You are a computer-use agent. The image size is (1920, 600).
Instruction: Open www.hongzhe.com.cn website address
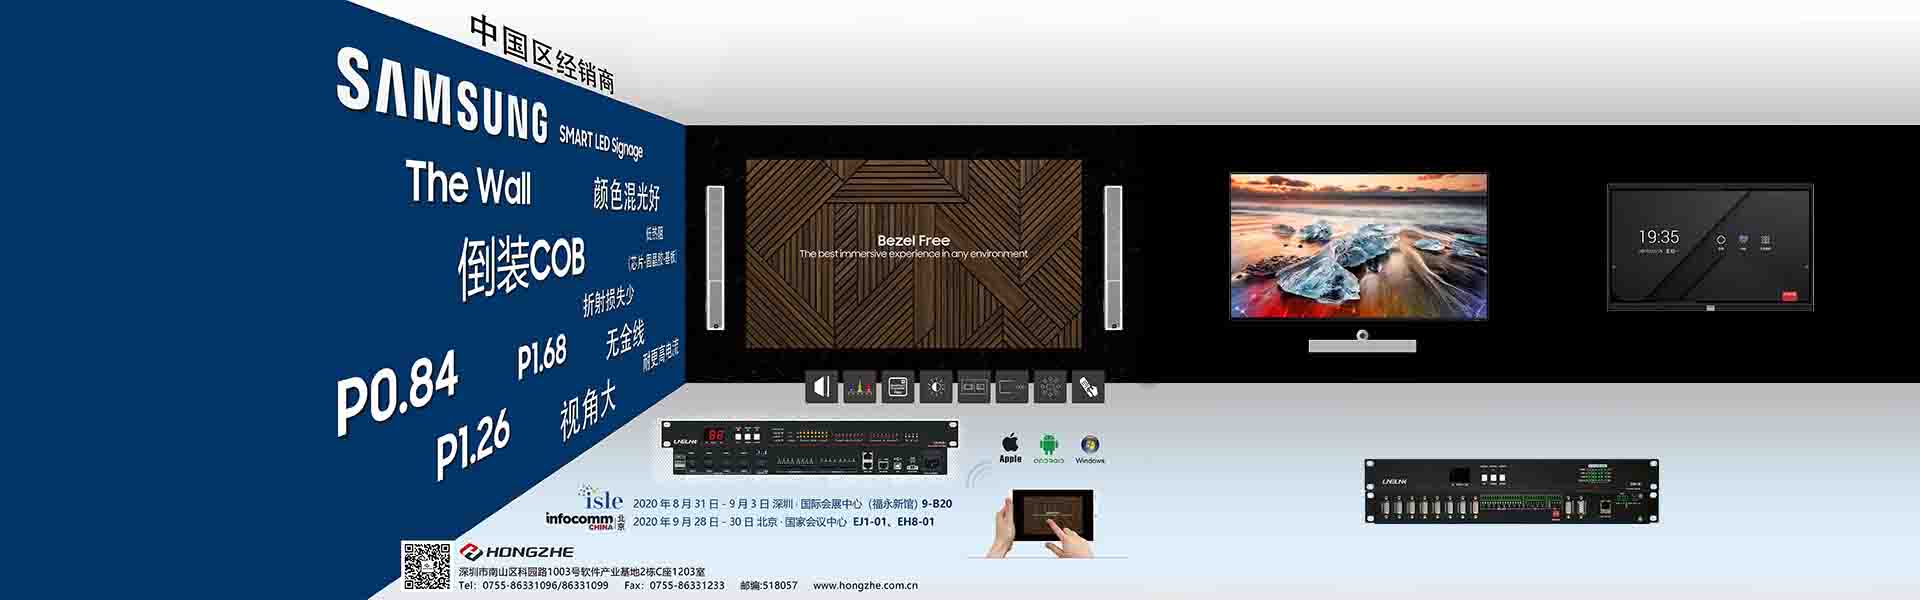point(865,585)
